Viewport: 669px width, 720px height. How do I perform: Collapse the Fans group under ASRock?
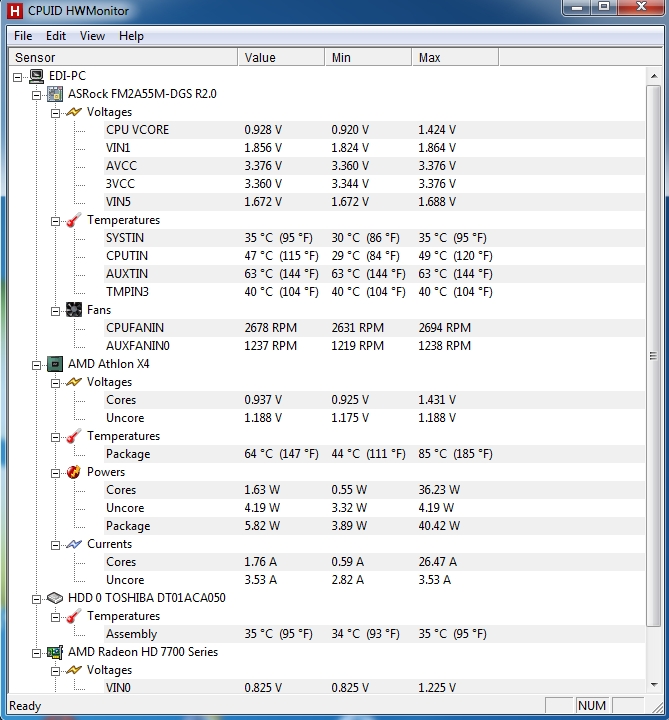[56, 310]
